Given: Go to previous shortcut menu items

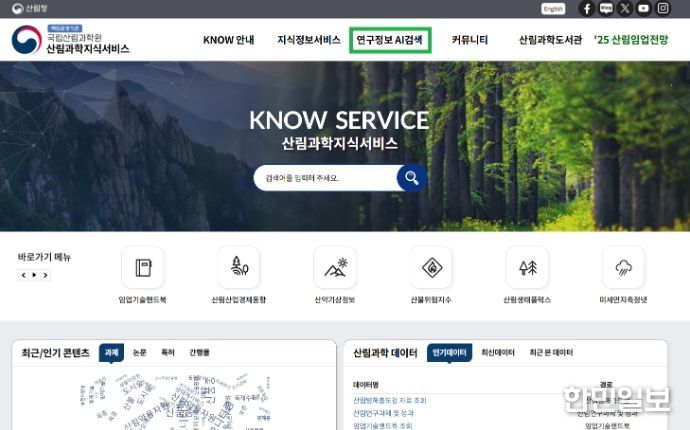Looking at the screenshot, I should click(23, 275).
